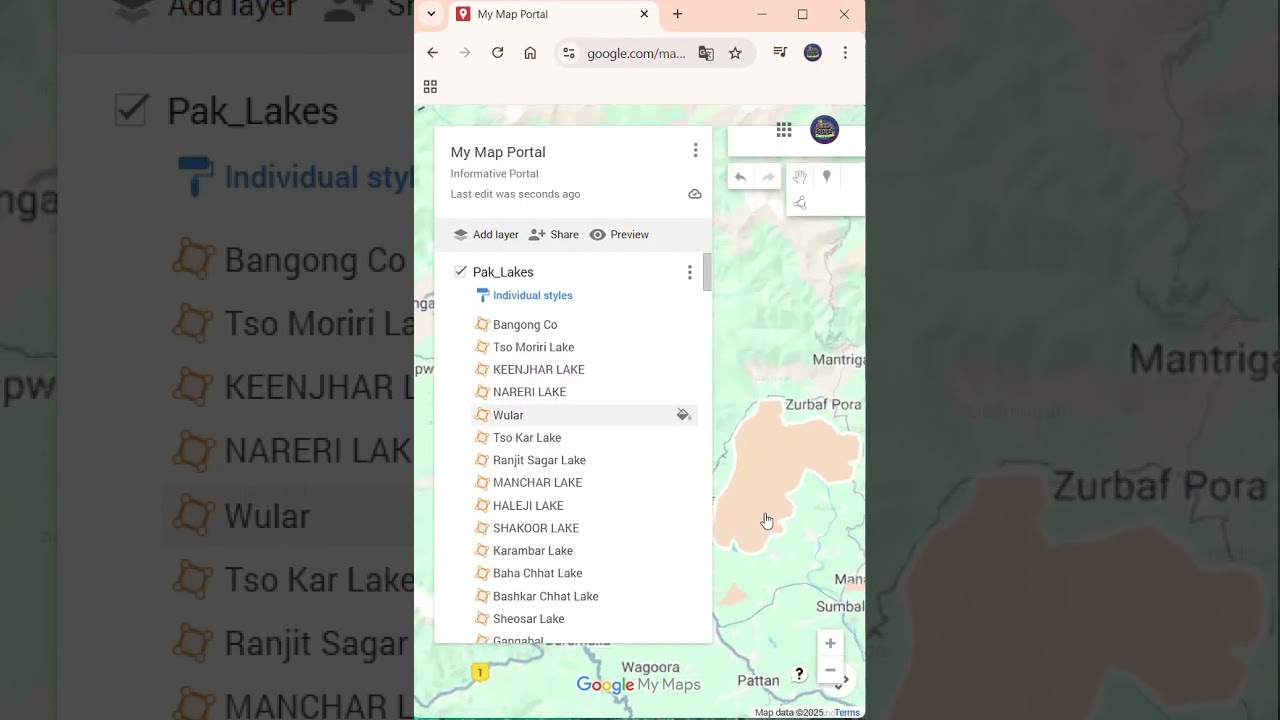
Task: Select the Draw a line tool
Action: (x=800, y=203)
